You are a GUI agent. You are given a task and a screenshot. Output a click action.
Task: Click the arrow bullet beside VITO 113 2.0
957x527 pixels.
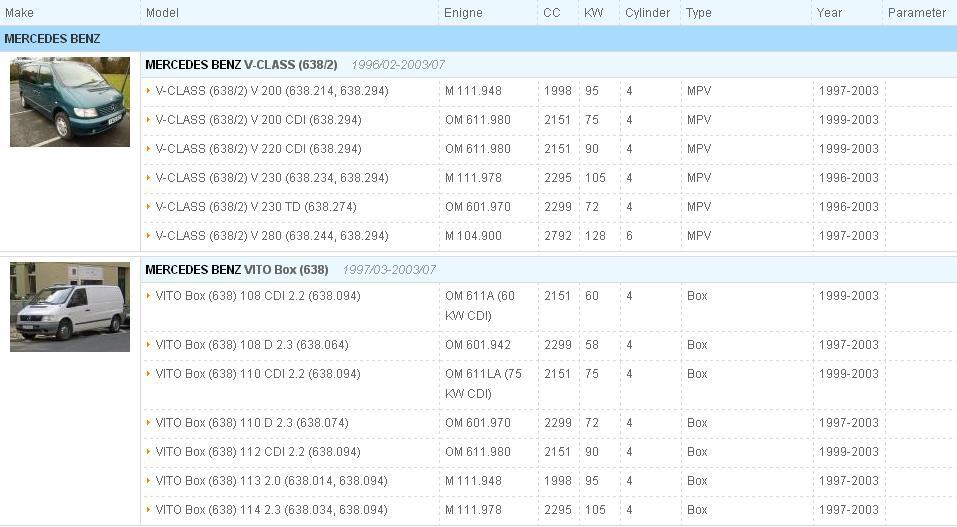(x=148, y=481)
